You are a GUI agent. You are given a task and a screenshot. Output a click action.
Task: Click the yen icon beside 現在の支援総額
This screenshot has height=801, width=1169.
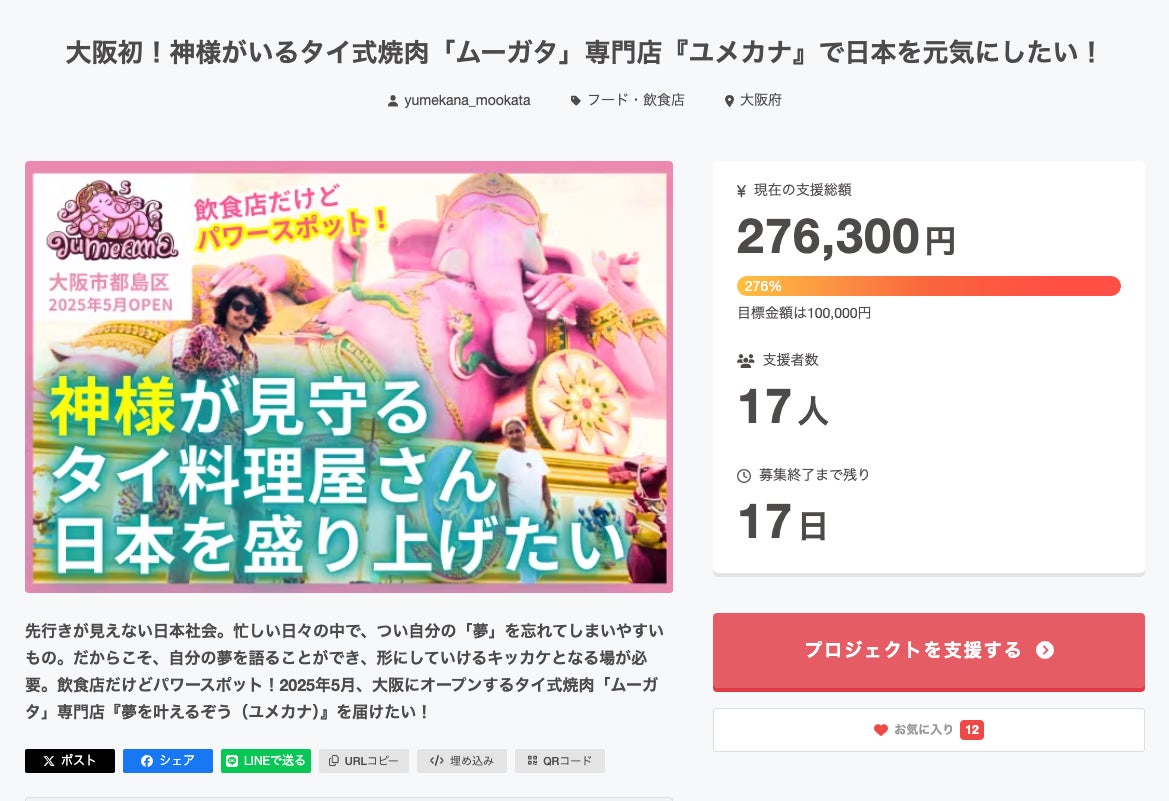click(741, 190)
